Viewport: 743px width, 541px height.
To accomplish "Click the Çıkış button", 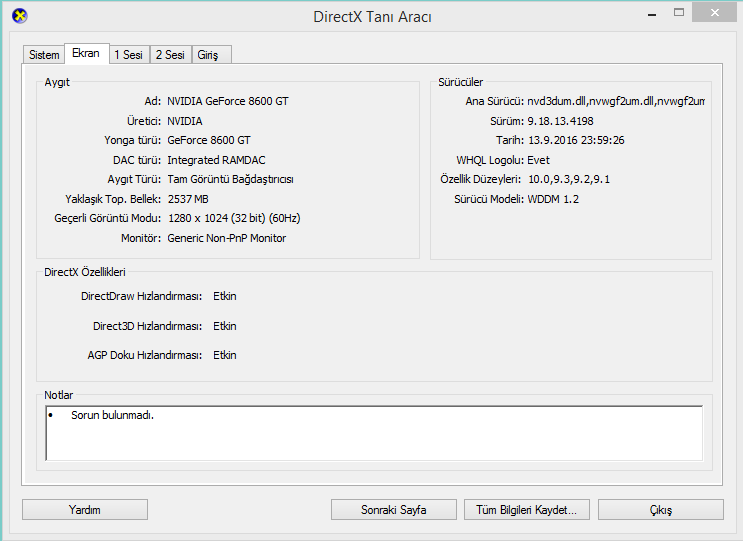I will point(661,510).
